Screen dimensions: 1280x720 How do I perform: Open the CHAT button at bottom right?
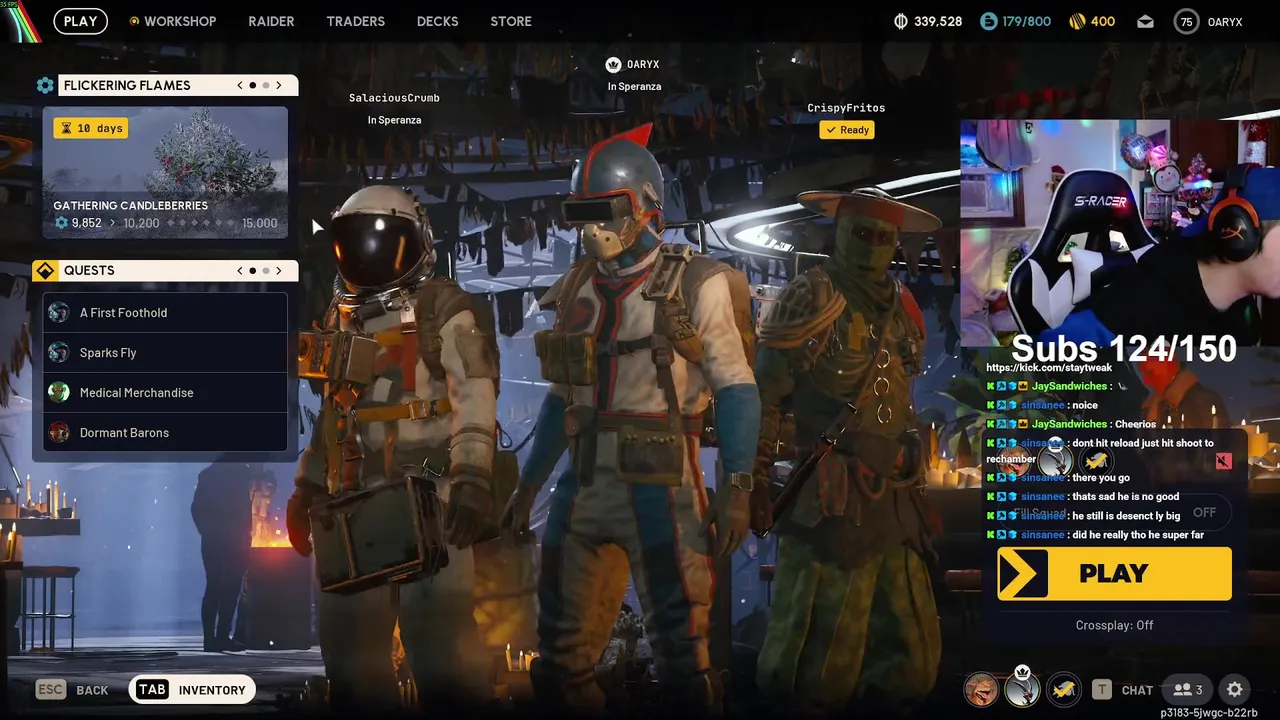point(1137,690)
